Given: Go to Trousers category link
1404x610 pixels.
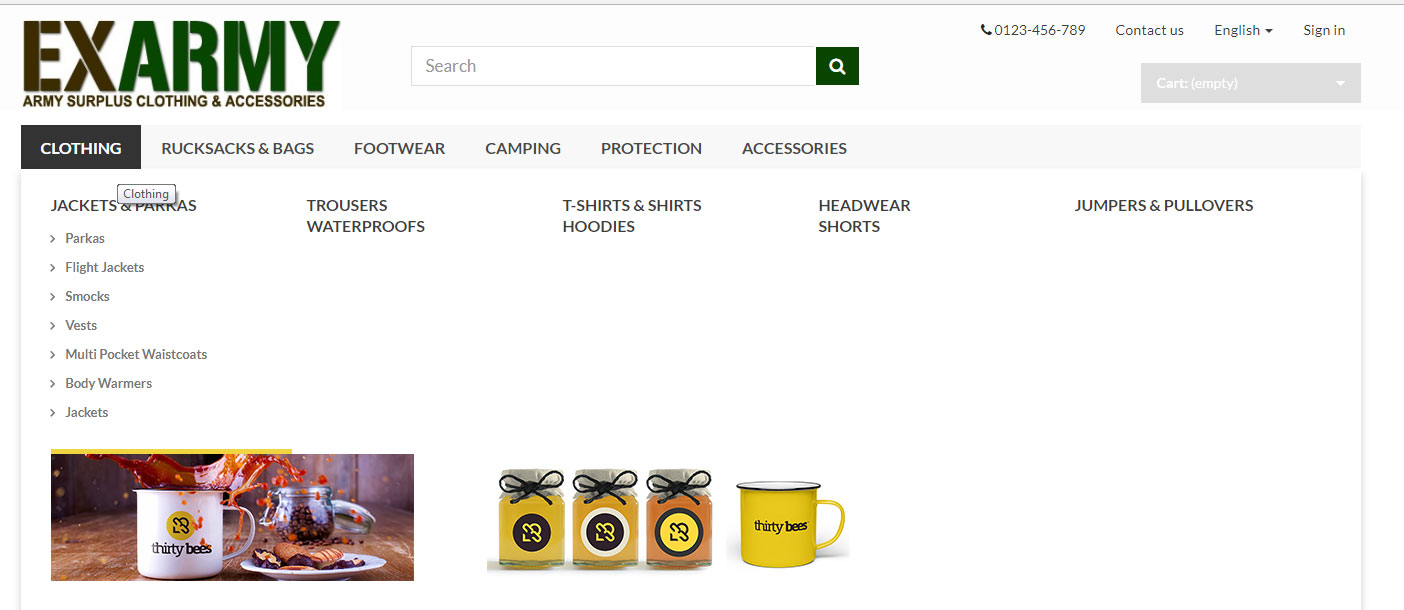Looking at the screenshot, I should [x=347, y=205].
